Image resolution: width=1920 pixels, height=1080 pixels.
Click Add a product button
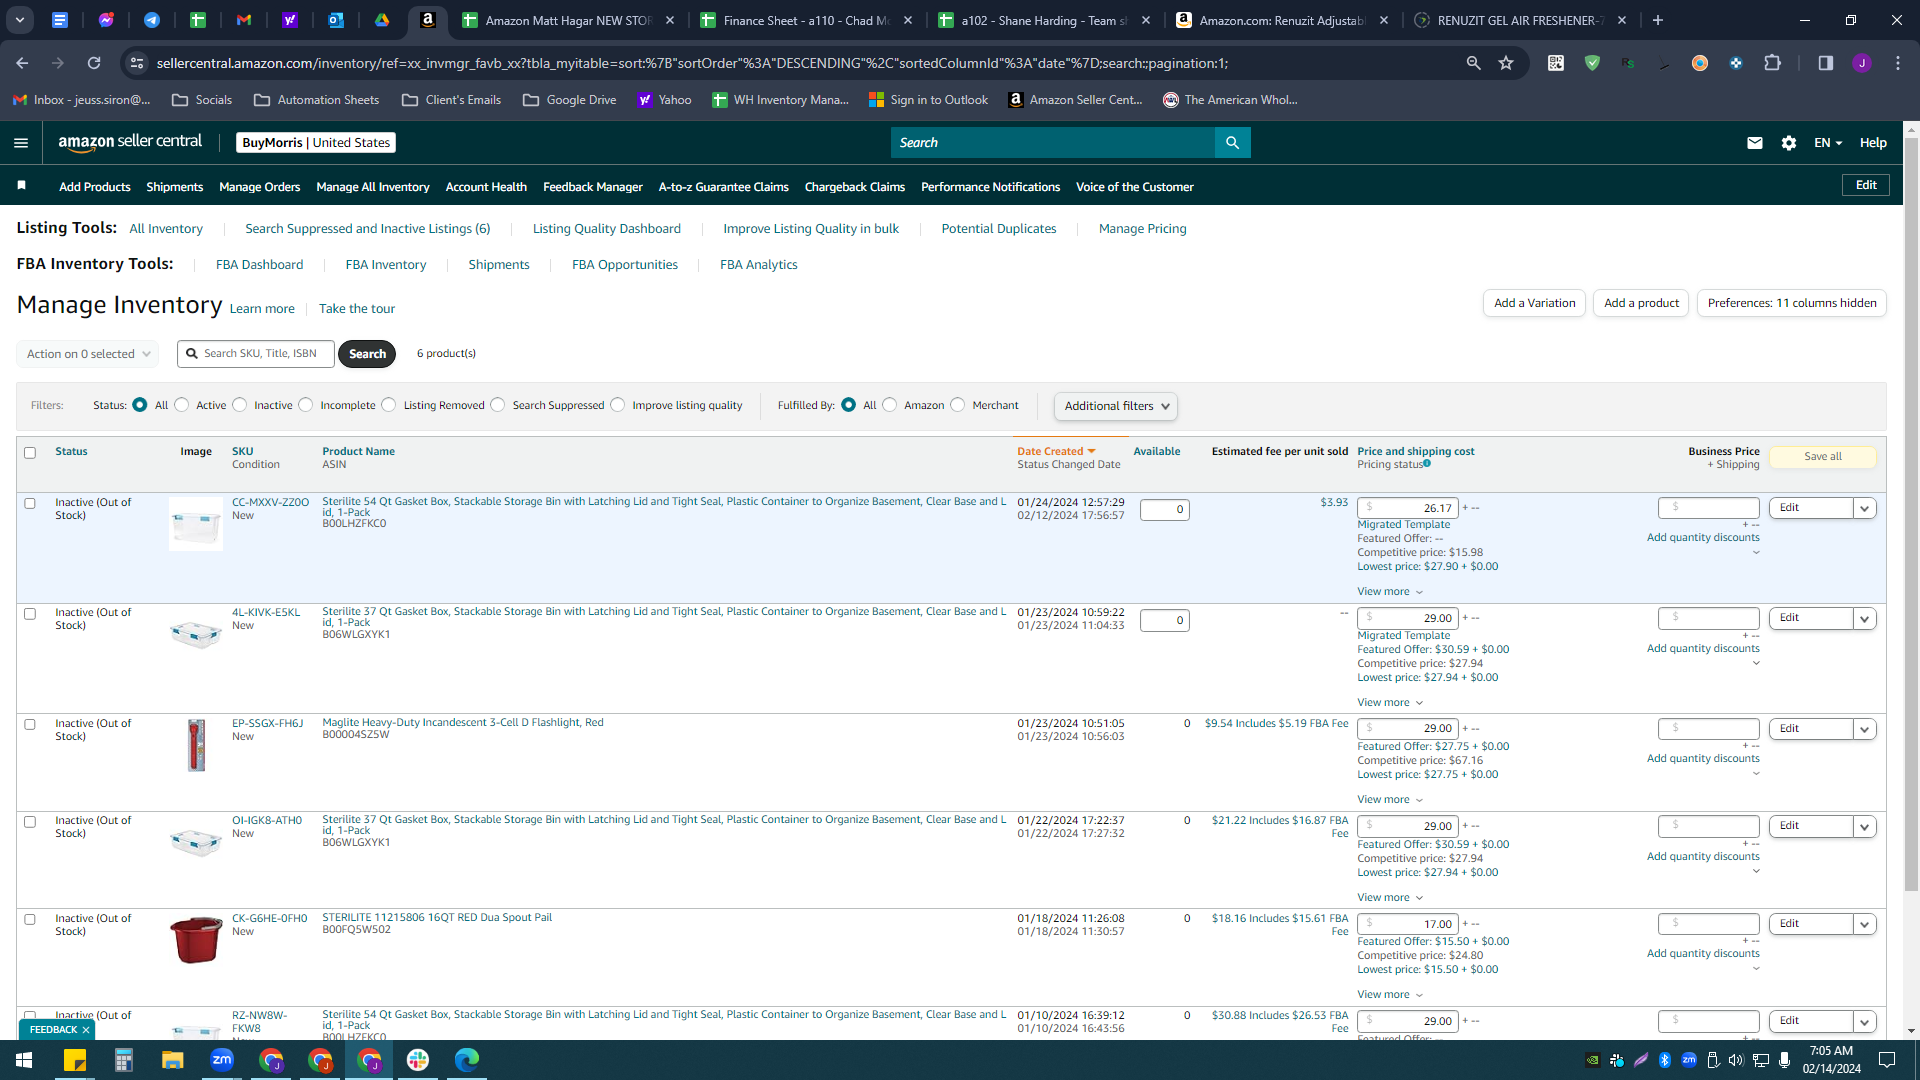tap(1641, 303)
